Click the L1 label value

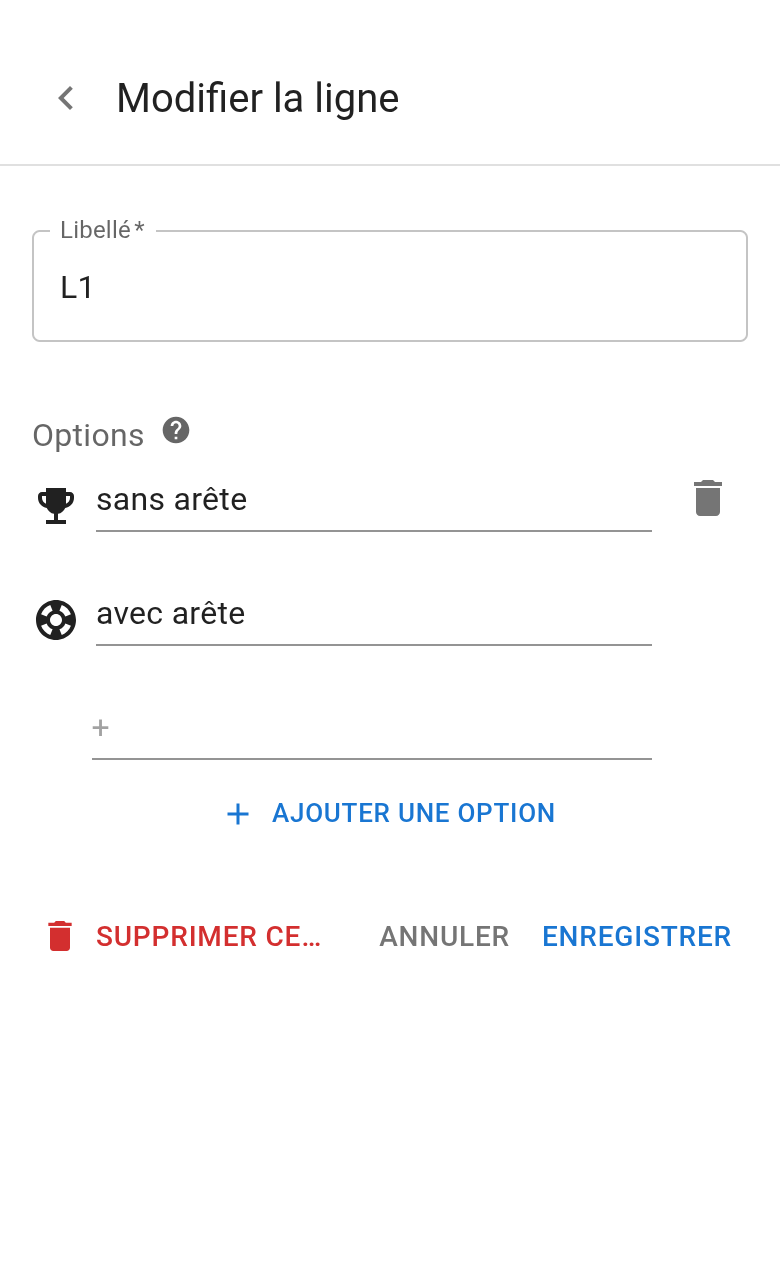(x=78, y=287)
